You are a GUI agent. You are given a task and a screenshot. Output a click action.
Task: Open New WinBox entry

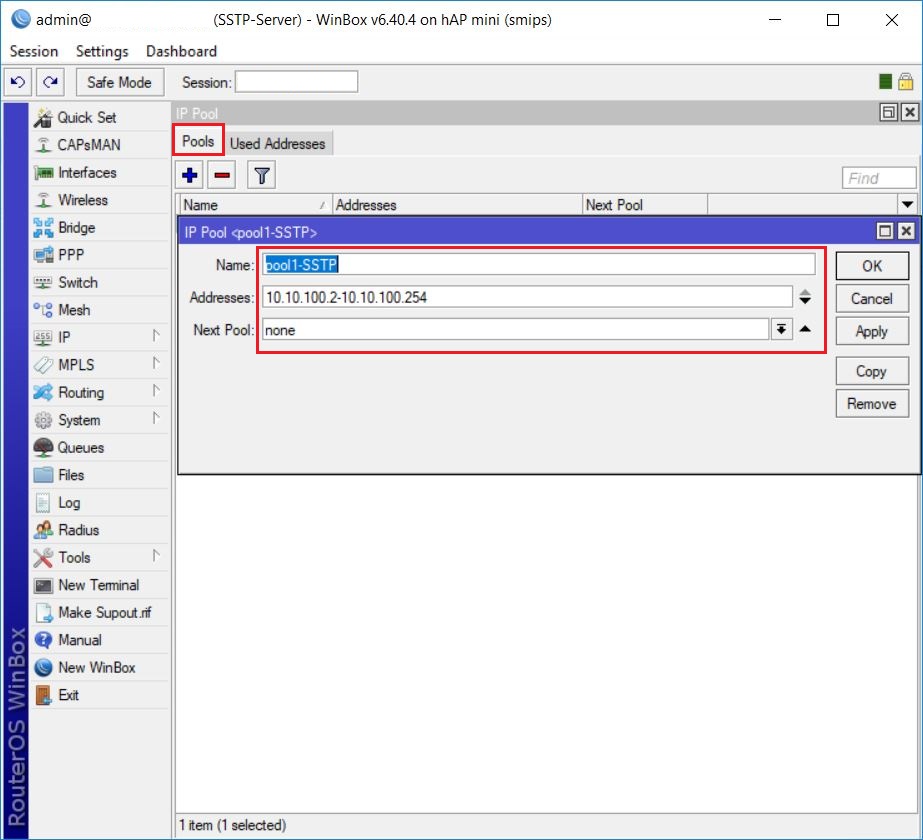(99, 668)
